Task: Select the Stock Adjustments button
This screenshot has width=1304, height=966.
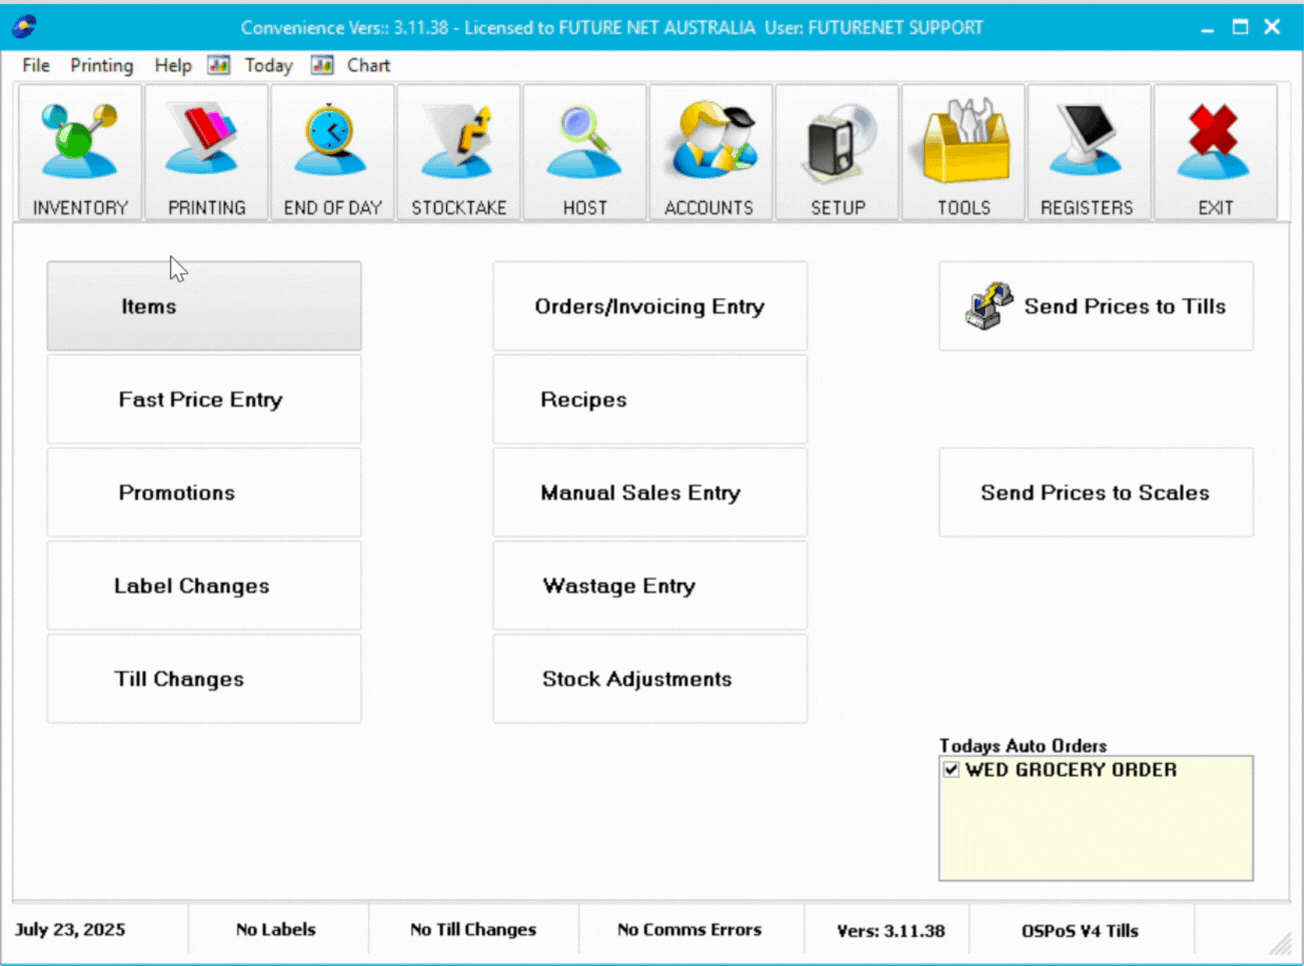Action: click(650, 679)
